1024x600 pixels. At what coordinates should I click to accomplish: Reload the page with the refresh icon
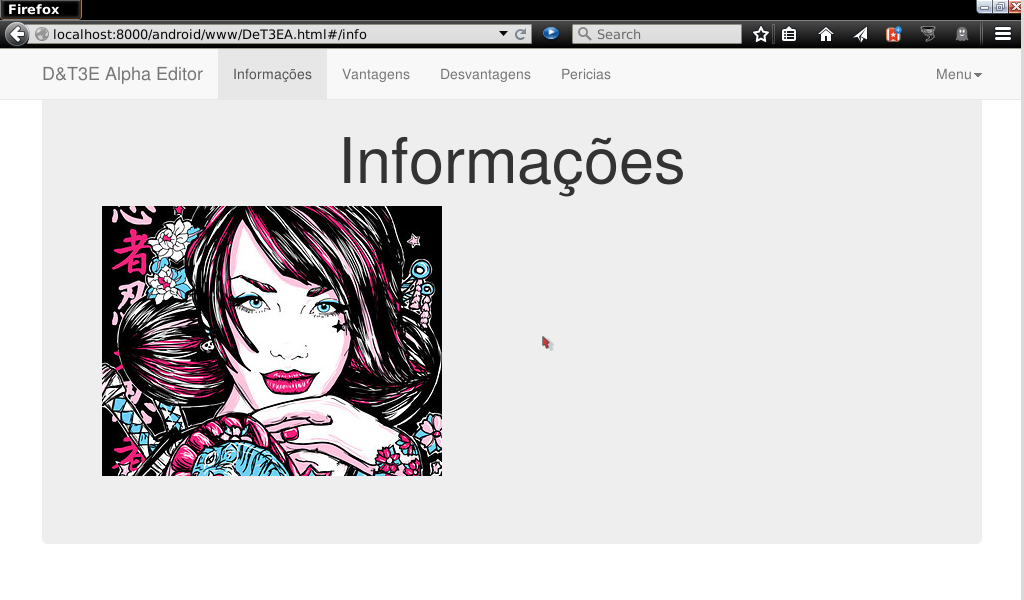521,34
